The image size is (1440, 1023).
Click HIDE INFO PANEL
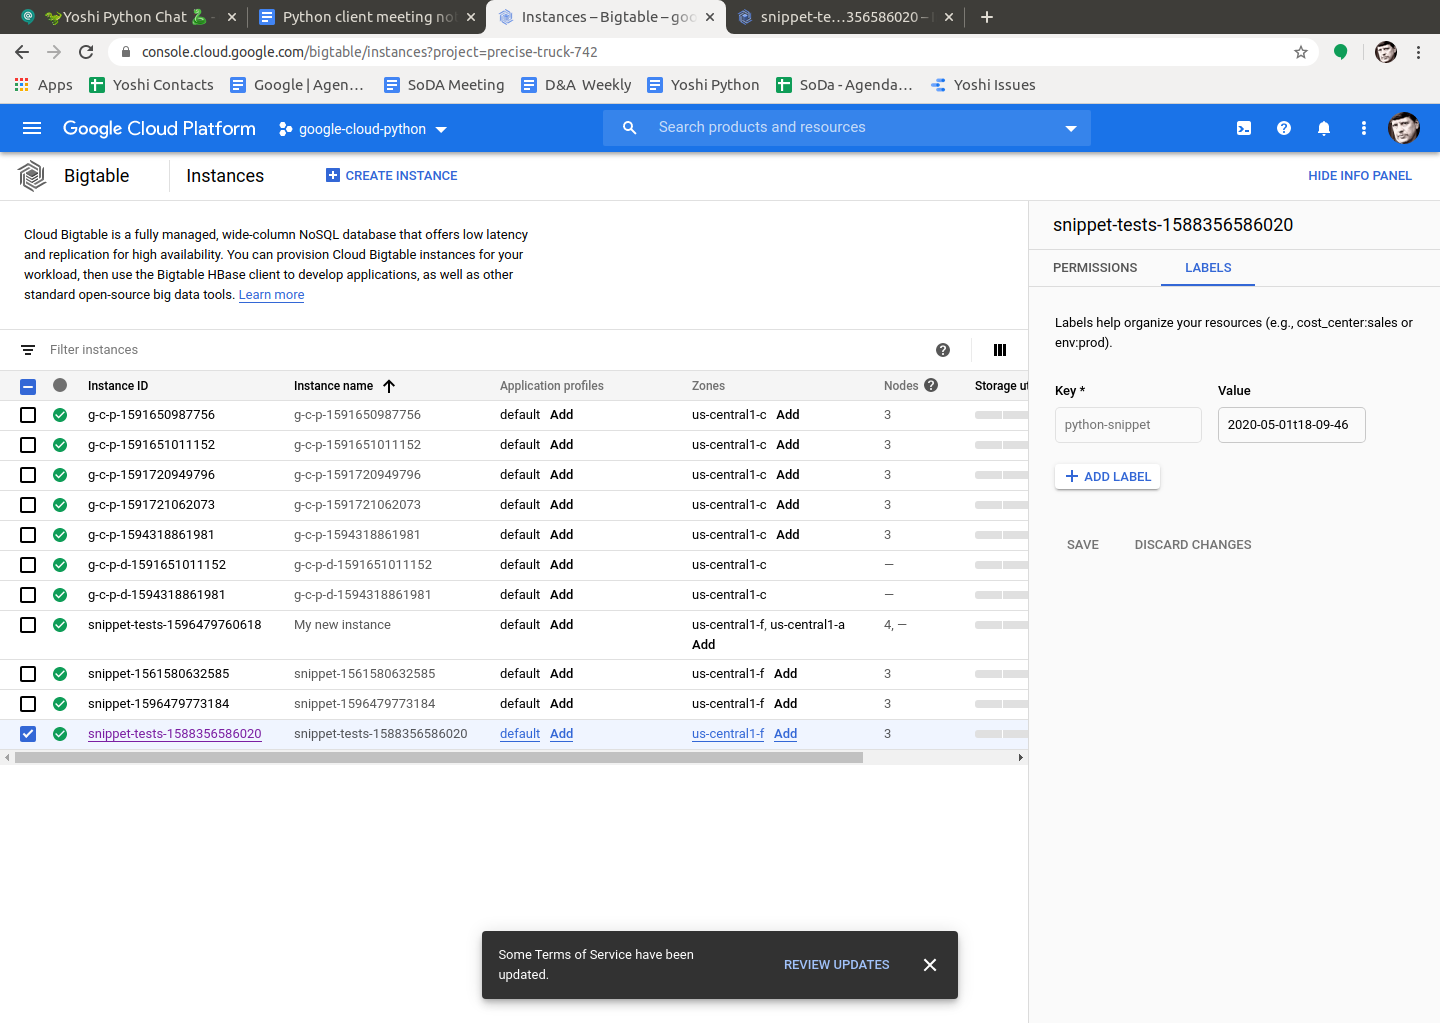coord(1360,176)
